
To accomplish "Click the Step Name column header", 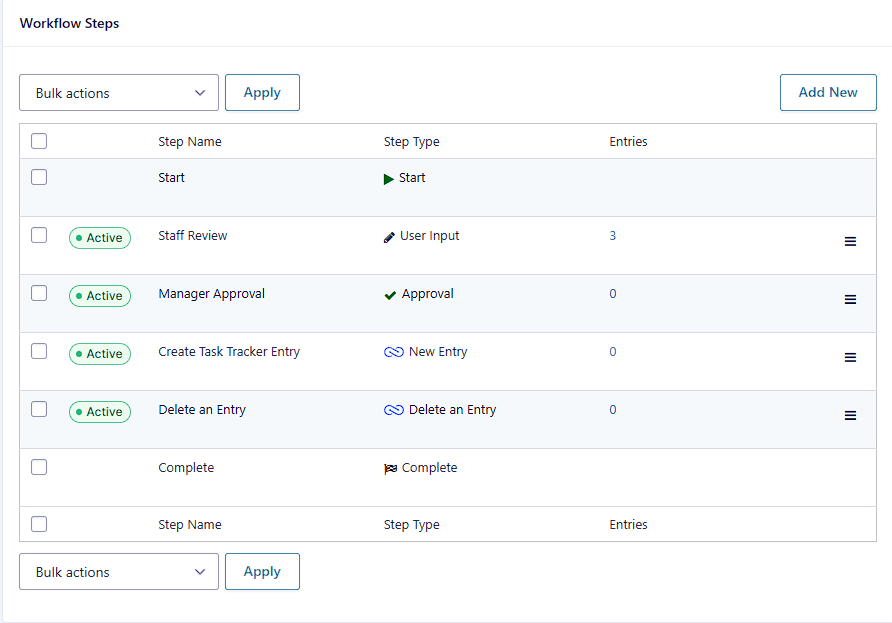I will 189,141.
